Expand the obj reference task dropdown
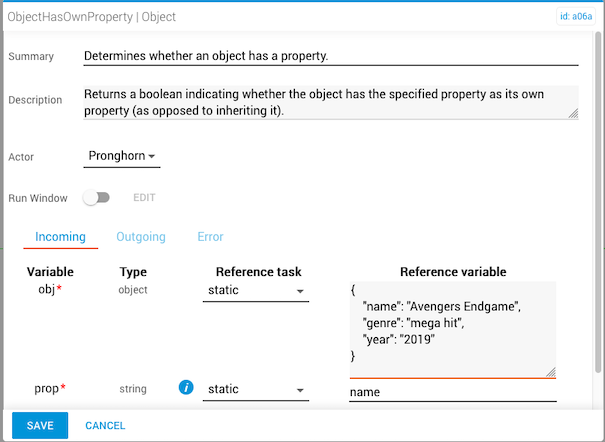The height and width of the screenshot is (442, 605). tap(254, 290)
